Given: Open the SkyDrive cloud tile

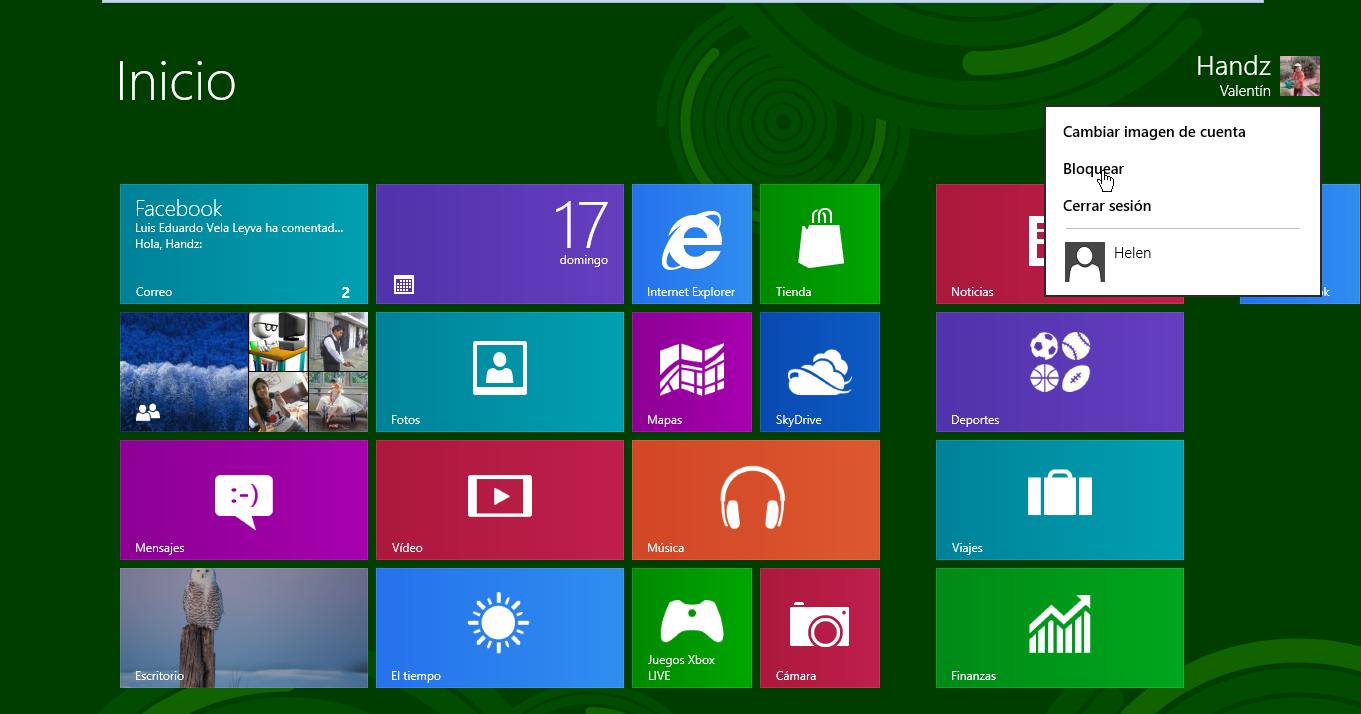Looking at the screenshot, I should tap(819, 372).
